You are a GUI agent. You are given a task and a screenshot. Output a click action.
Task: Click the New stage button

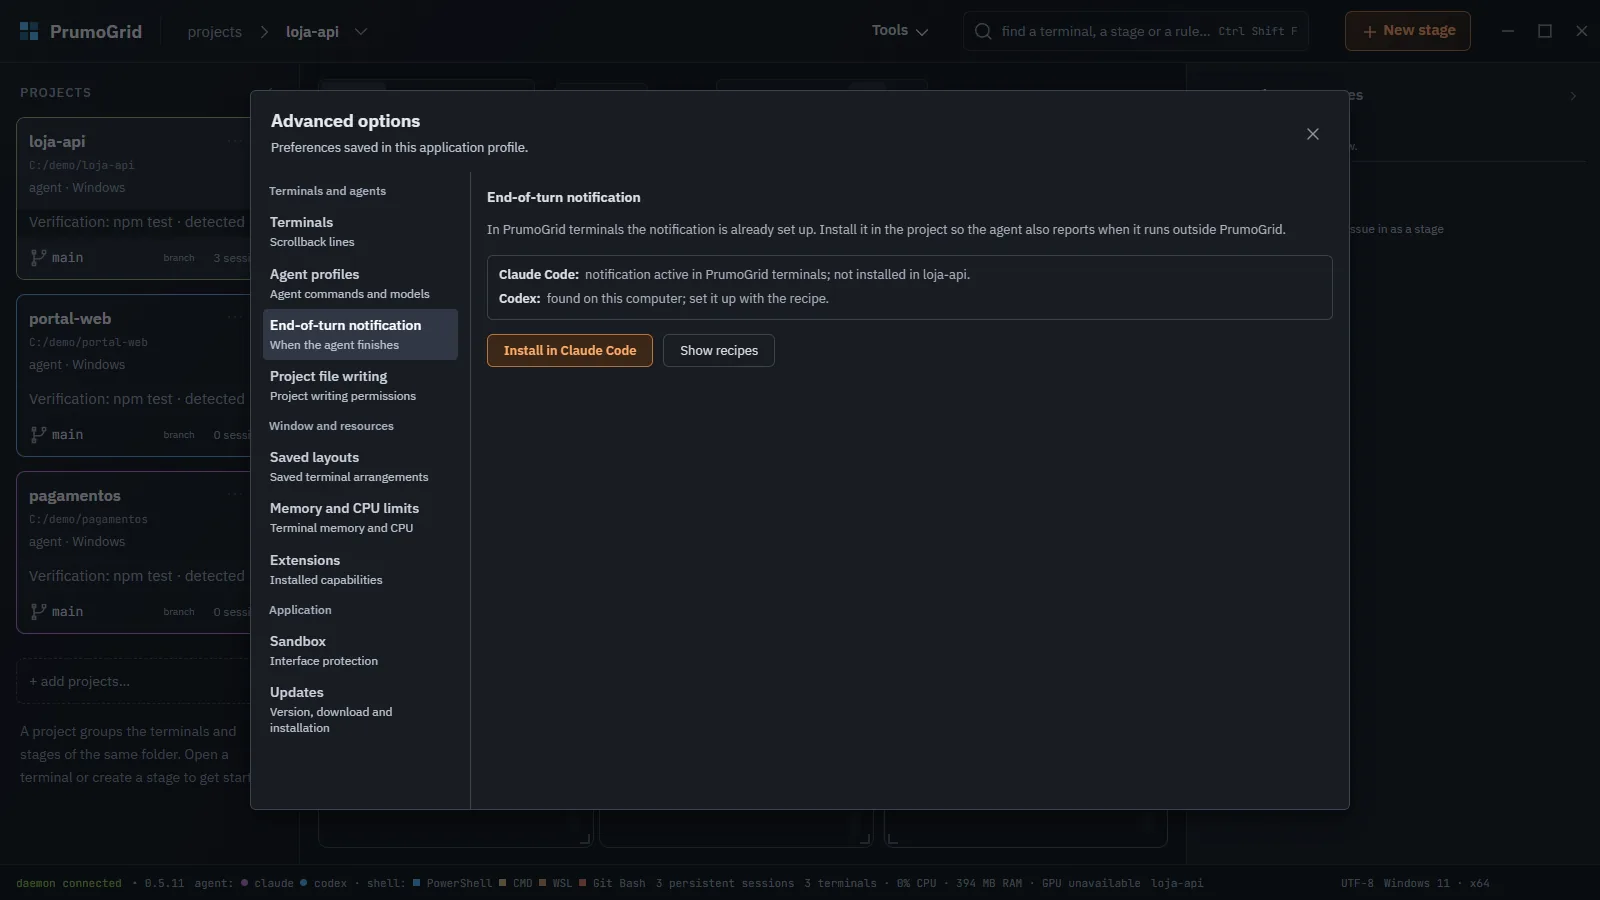(x=1408, y=31)
